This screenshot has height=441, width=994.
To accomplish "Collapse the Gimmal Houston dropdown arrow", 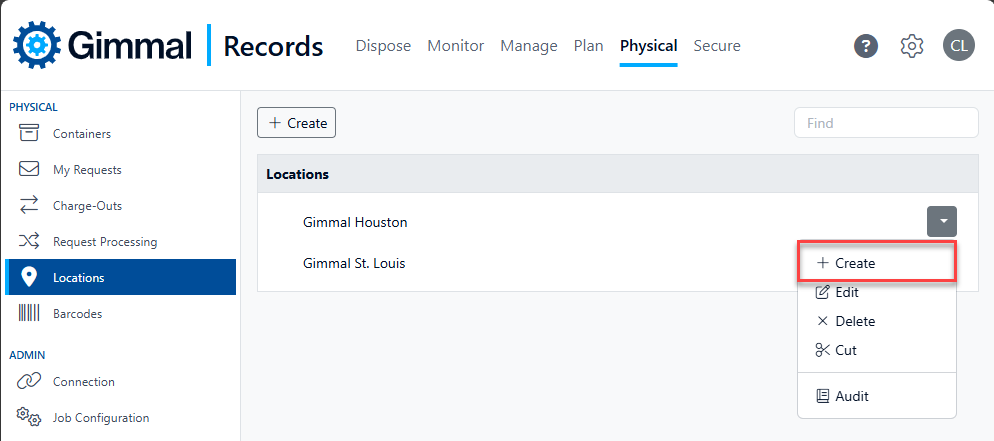I will (941, 222).
